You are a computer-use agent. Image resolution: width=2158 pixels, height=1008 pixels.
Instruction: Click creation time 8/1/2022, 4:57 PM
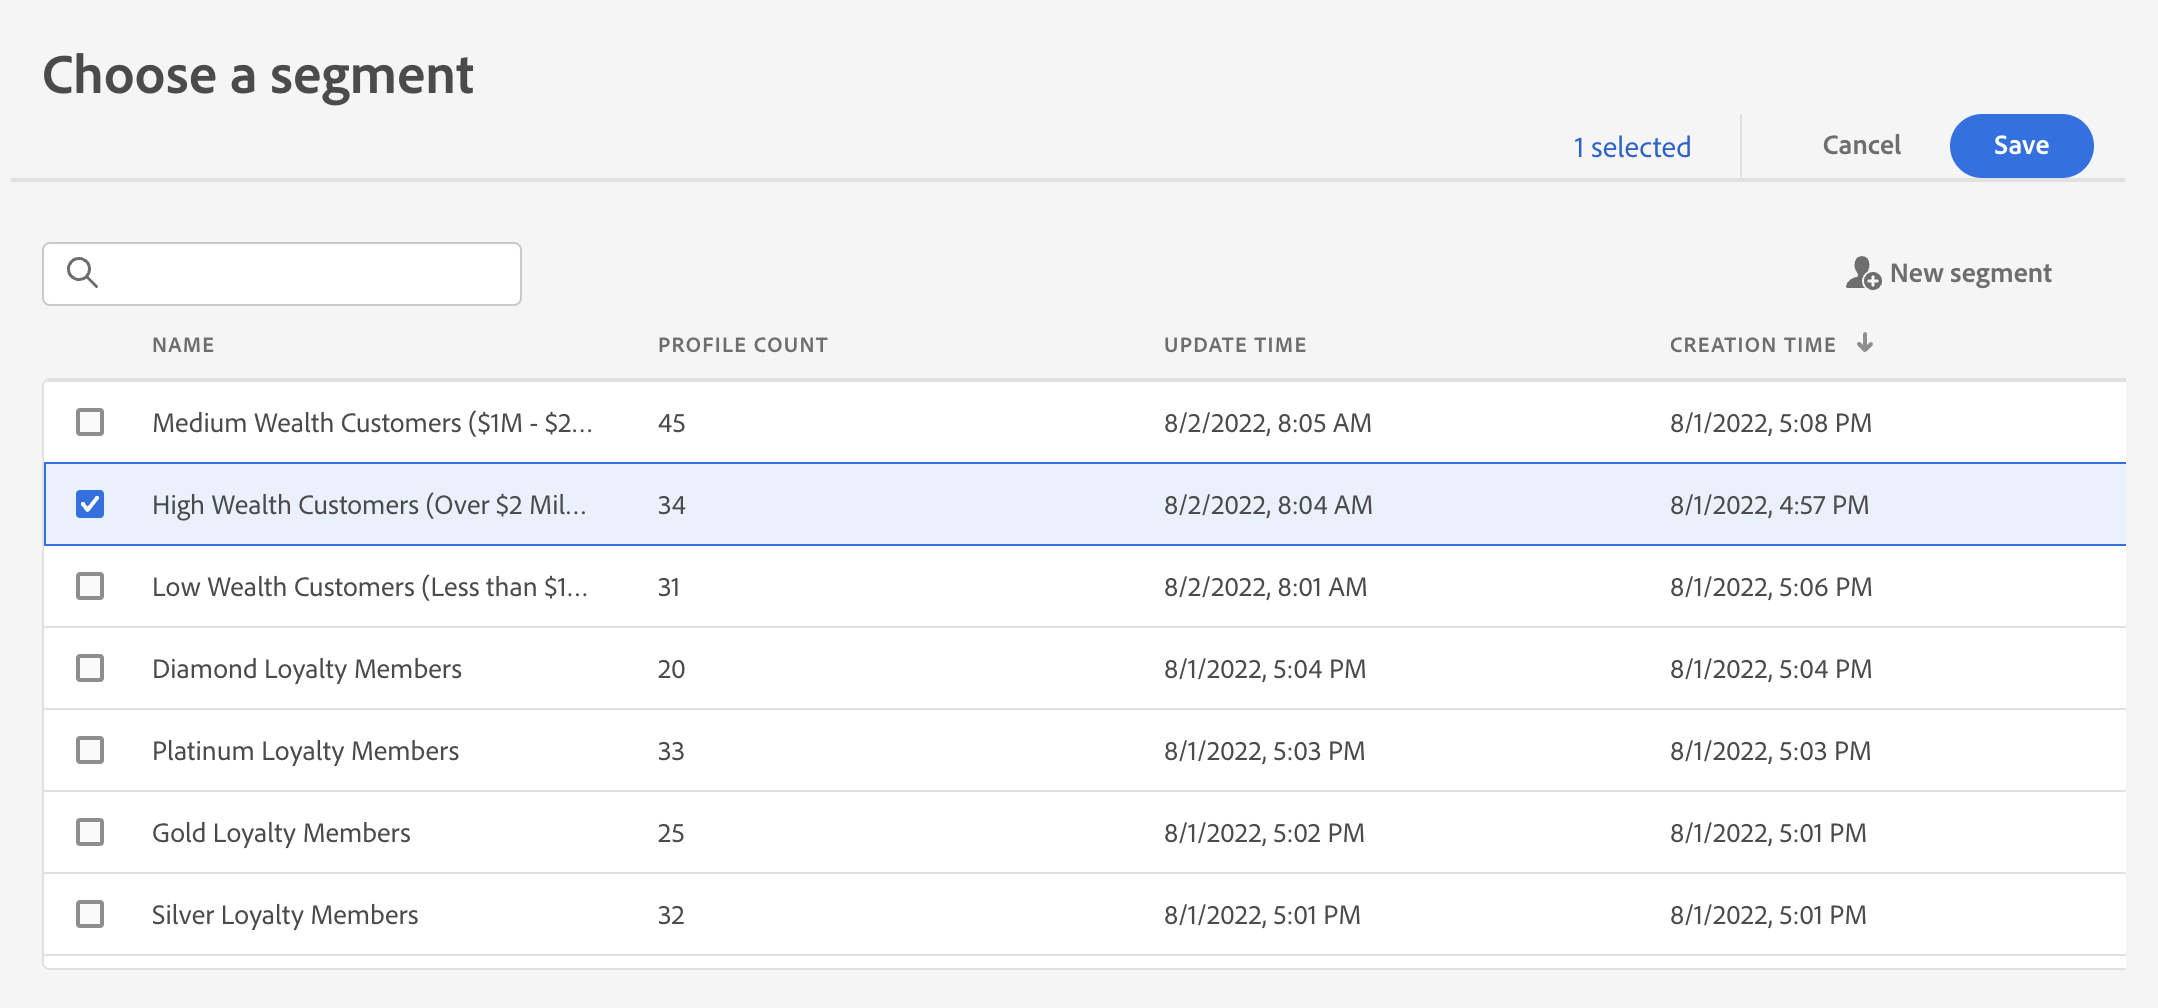[x=1769, y=505]
